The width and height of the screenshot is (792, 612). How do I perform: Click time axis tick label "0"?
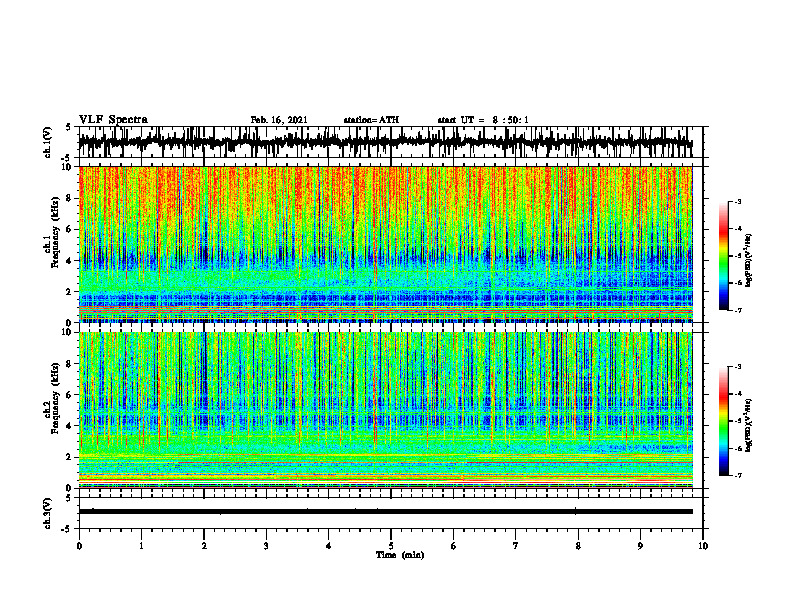[79, 546]
